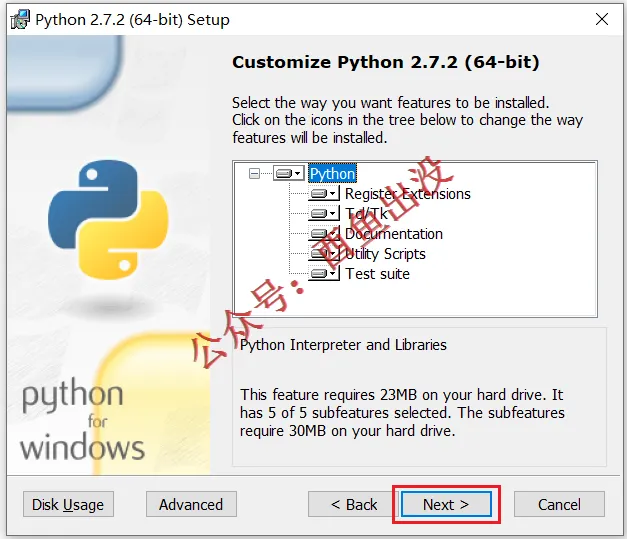Open install options dropdown for Test suite
This screenshot has width=627, height=539.
click(x=324, y=273)
